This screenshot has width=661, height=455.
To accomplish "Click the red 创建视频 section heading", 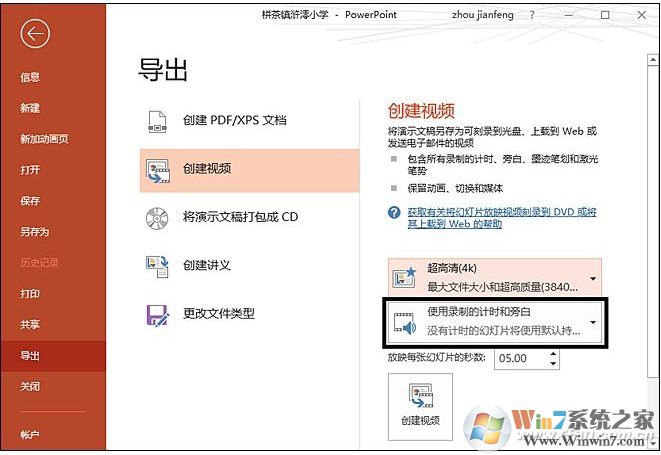I will point(421,111).
